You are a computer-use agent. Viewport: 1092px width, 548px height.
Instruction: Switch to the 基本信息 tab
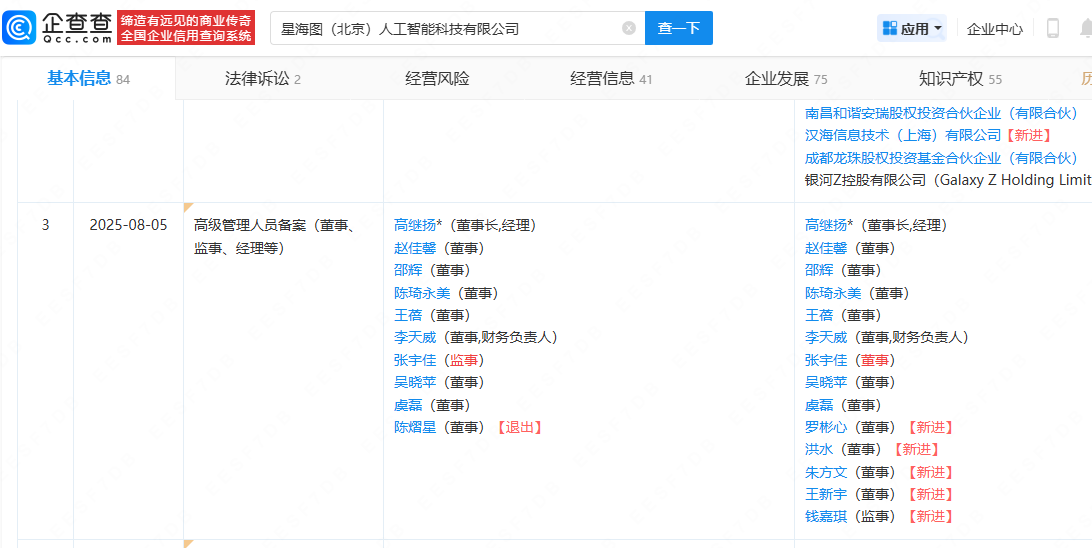[88, 79]
